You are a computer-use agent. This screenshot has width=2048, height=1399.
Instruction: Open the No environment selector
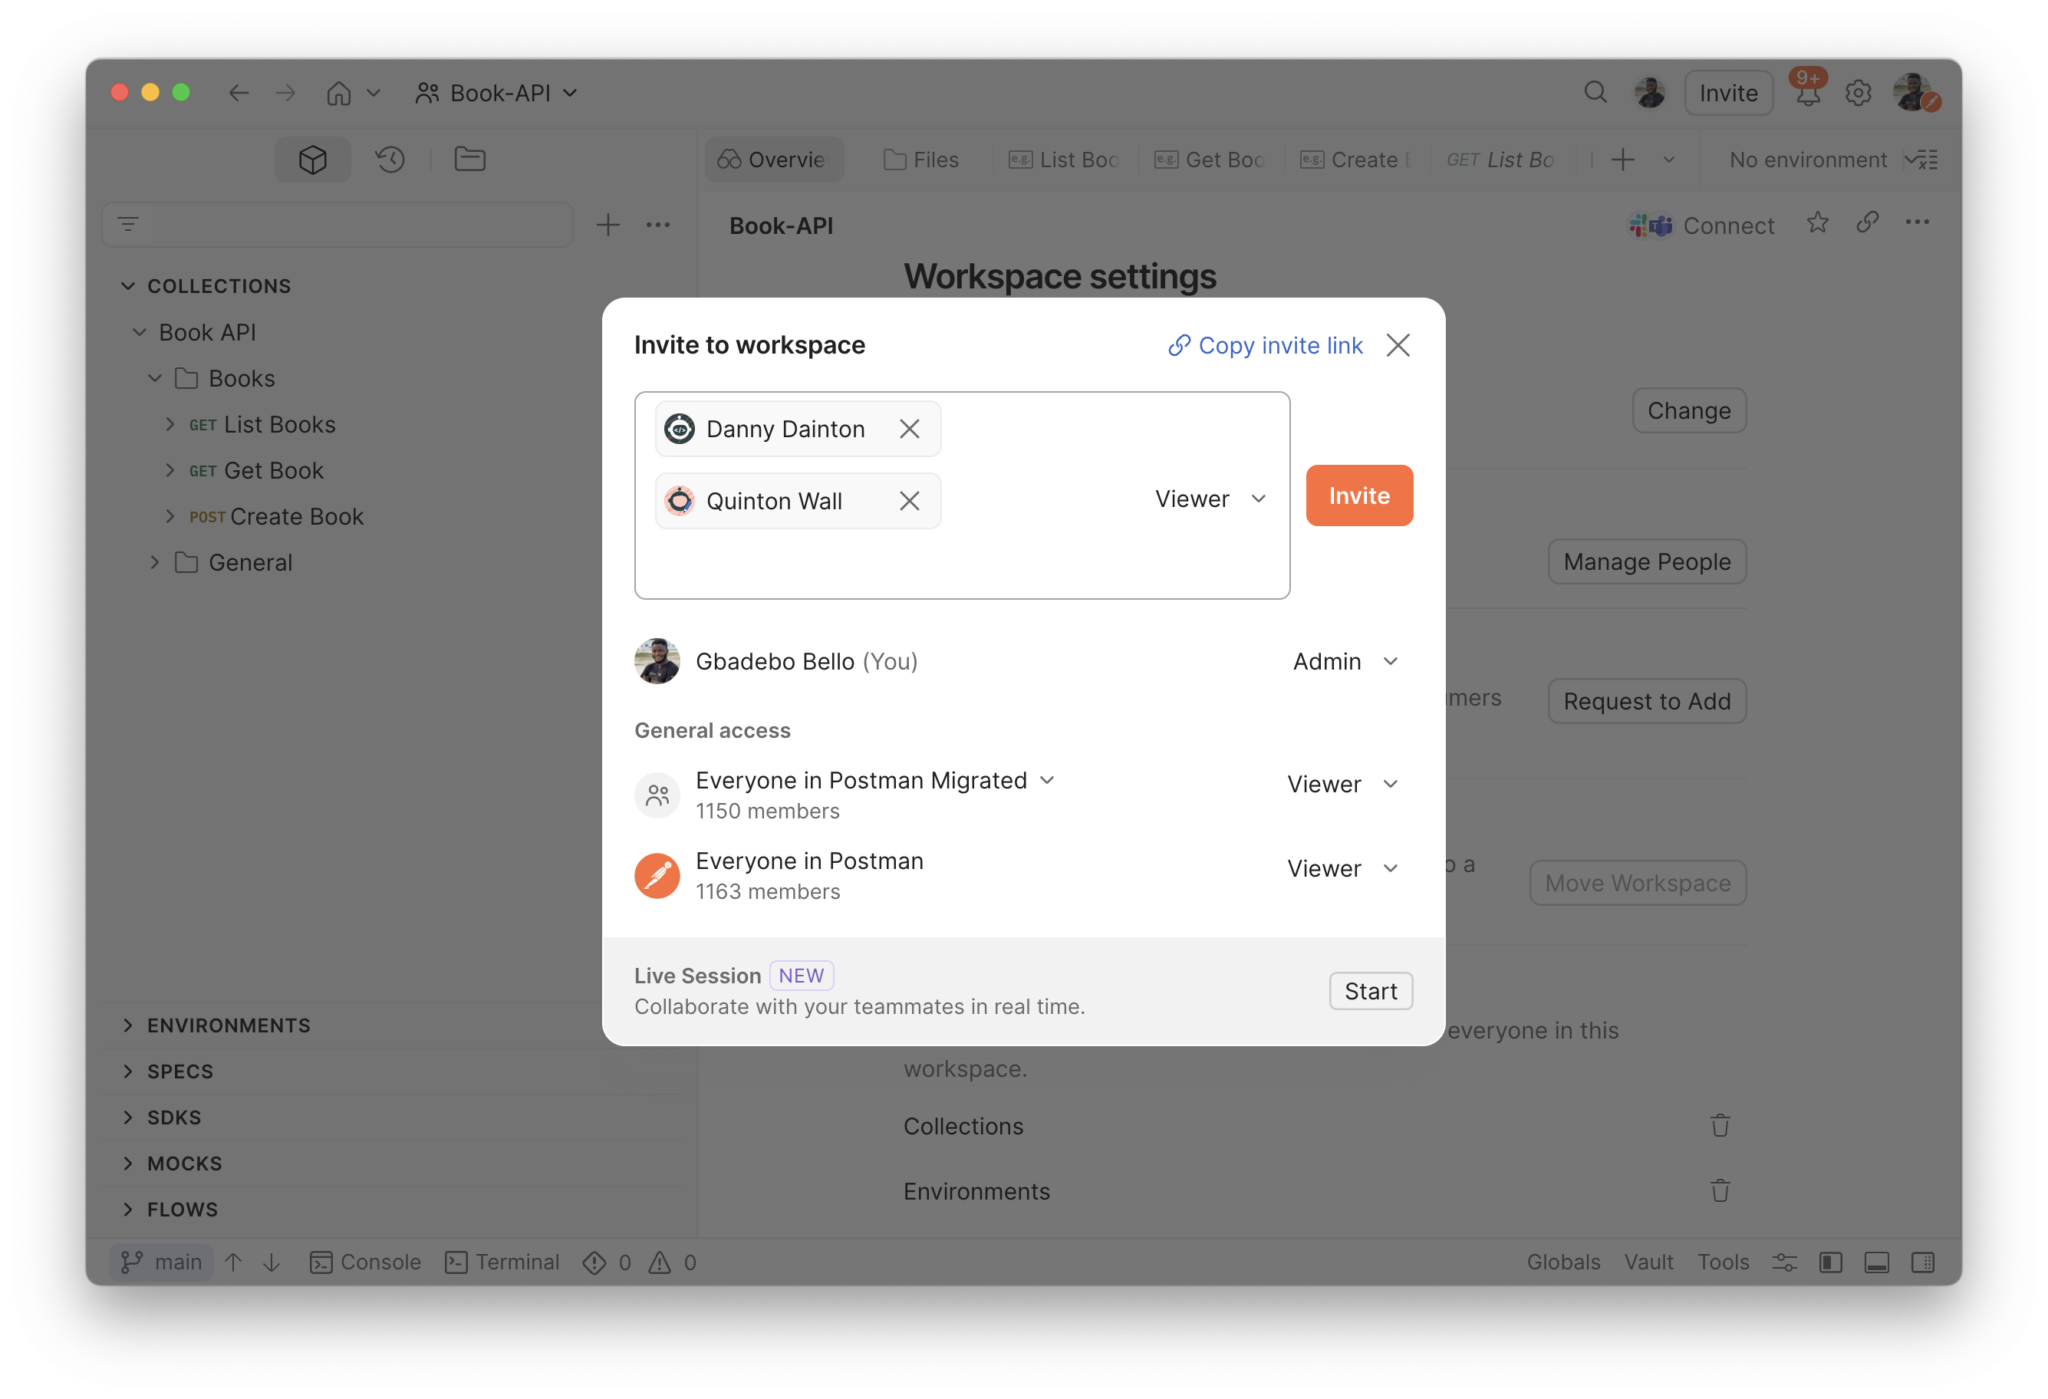coord(1808,160)
